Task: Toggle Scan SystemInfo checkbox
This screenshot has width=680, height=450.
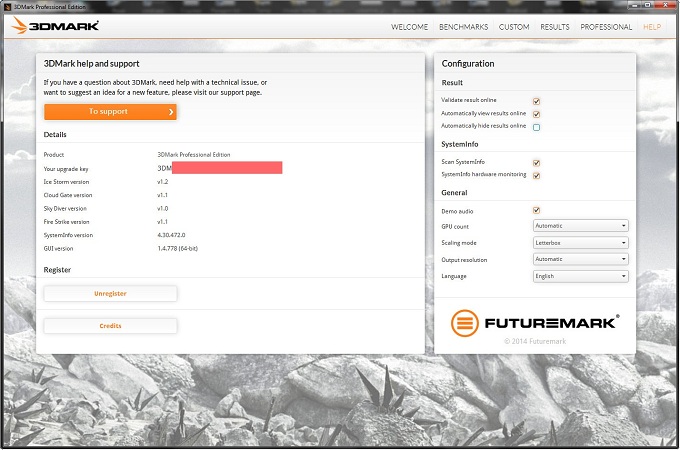Action: pos(536,163)
